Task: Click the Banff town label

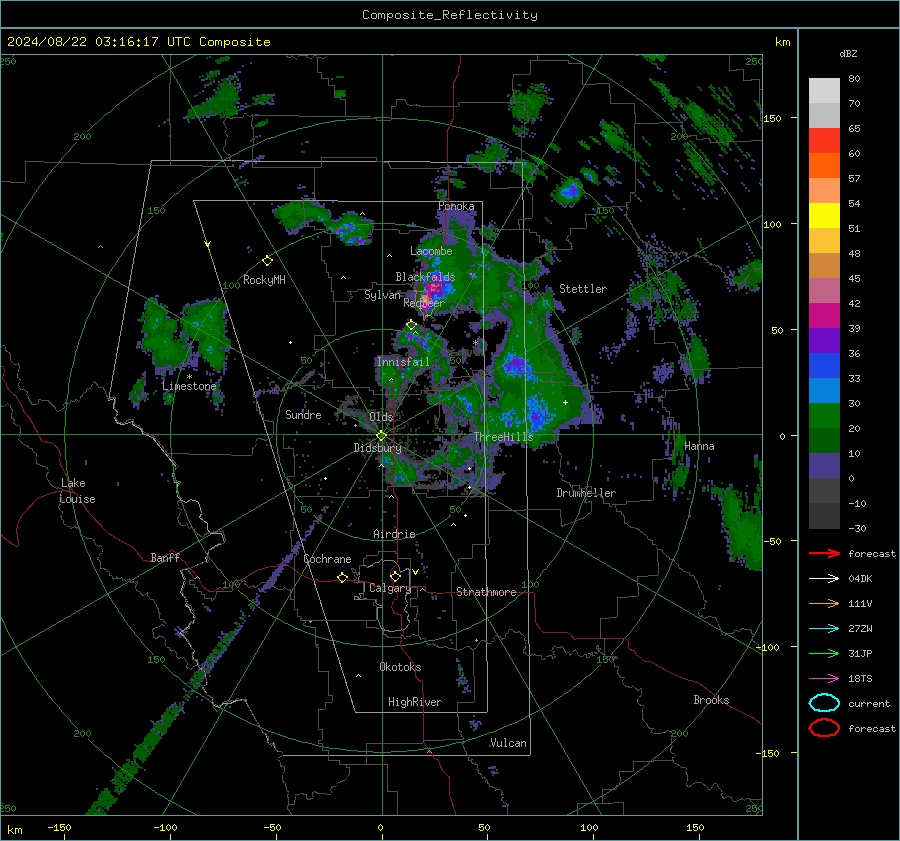Action: [x=165, y=558]
